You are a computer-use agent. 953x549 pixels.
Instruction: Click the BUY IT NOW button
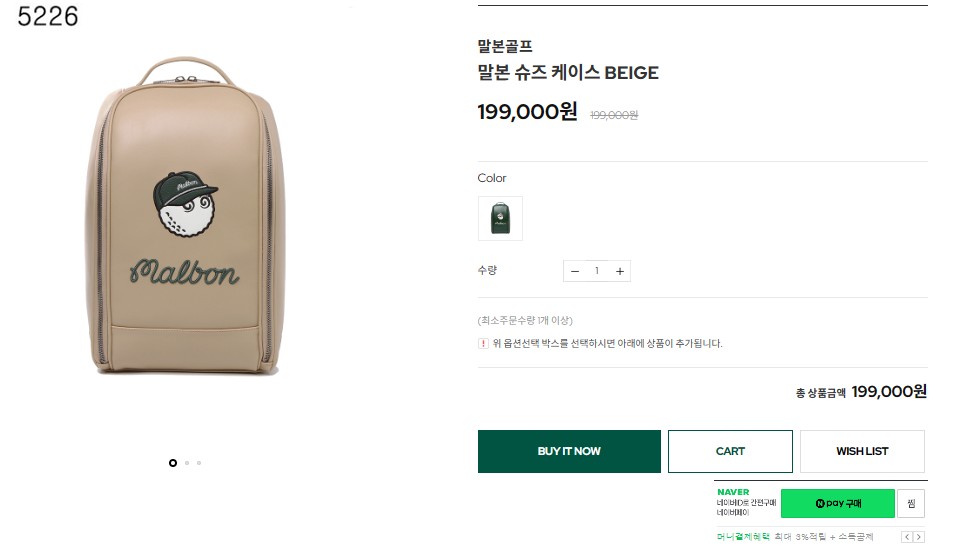569,451
